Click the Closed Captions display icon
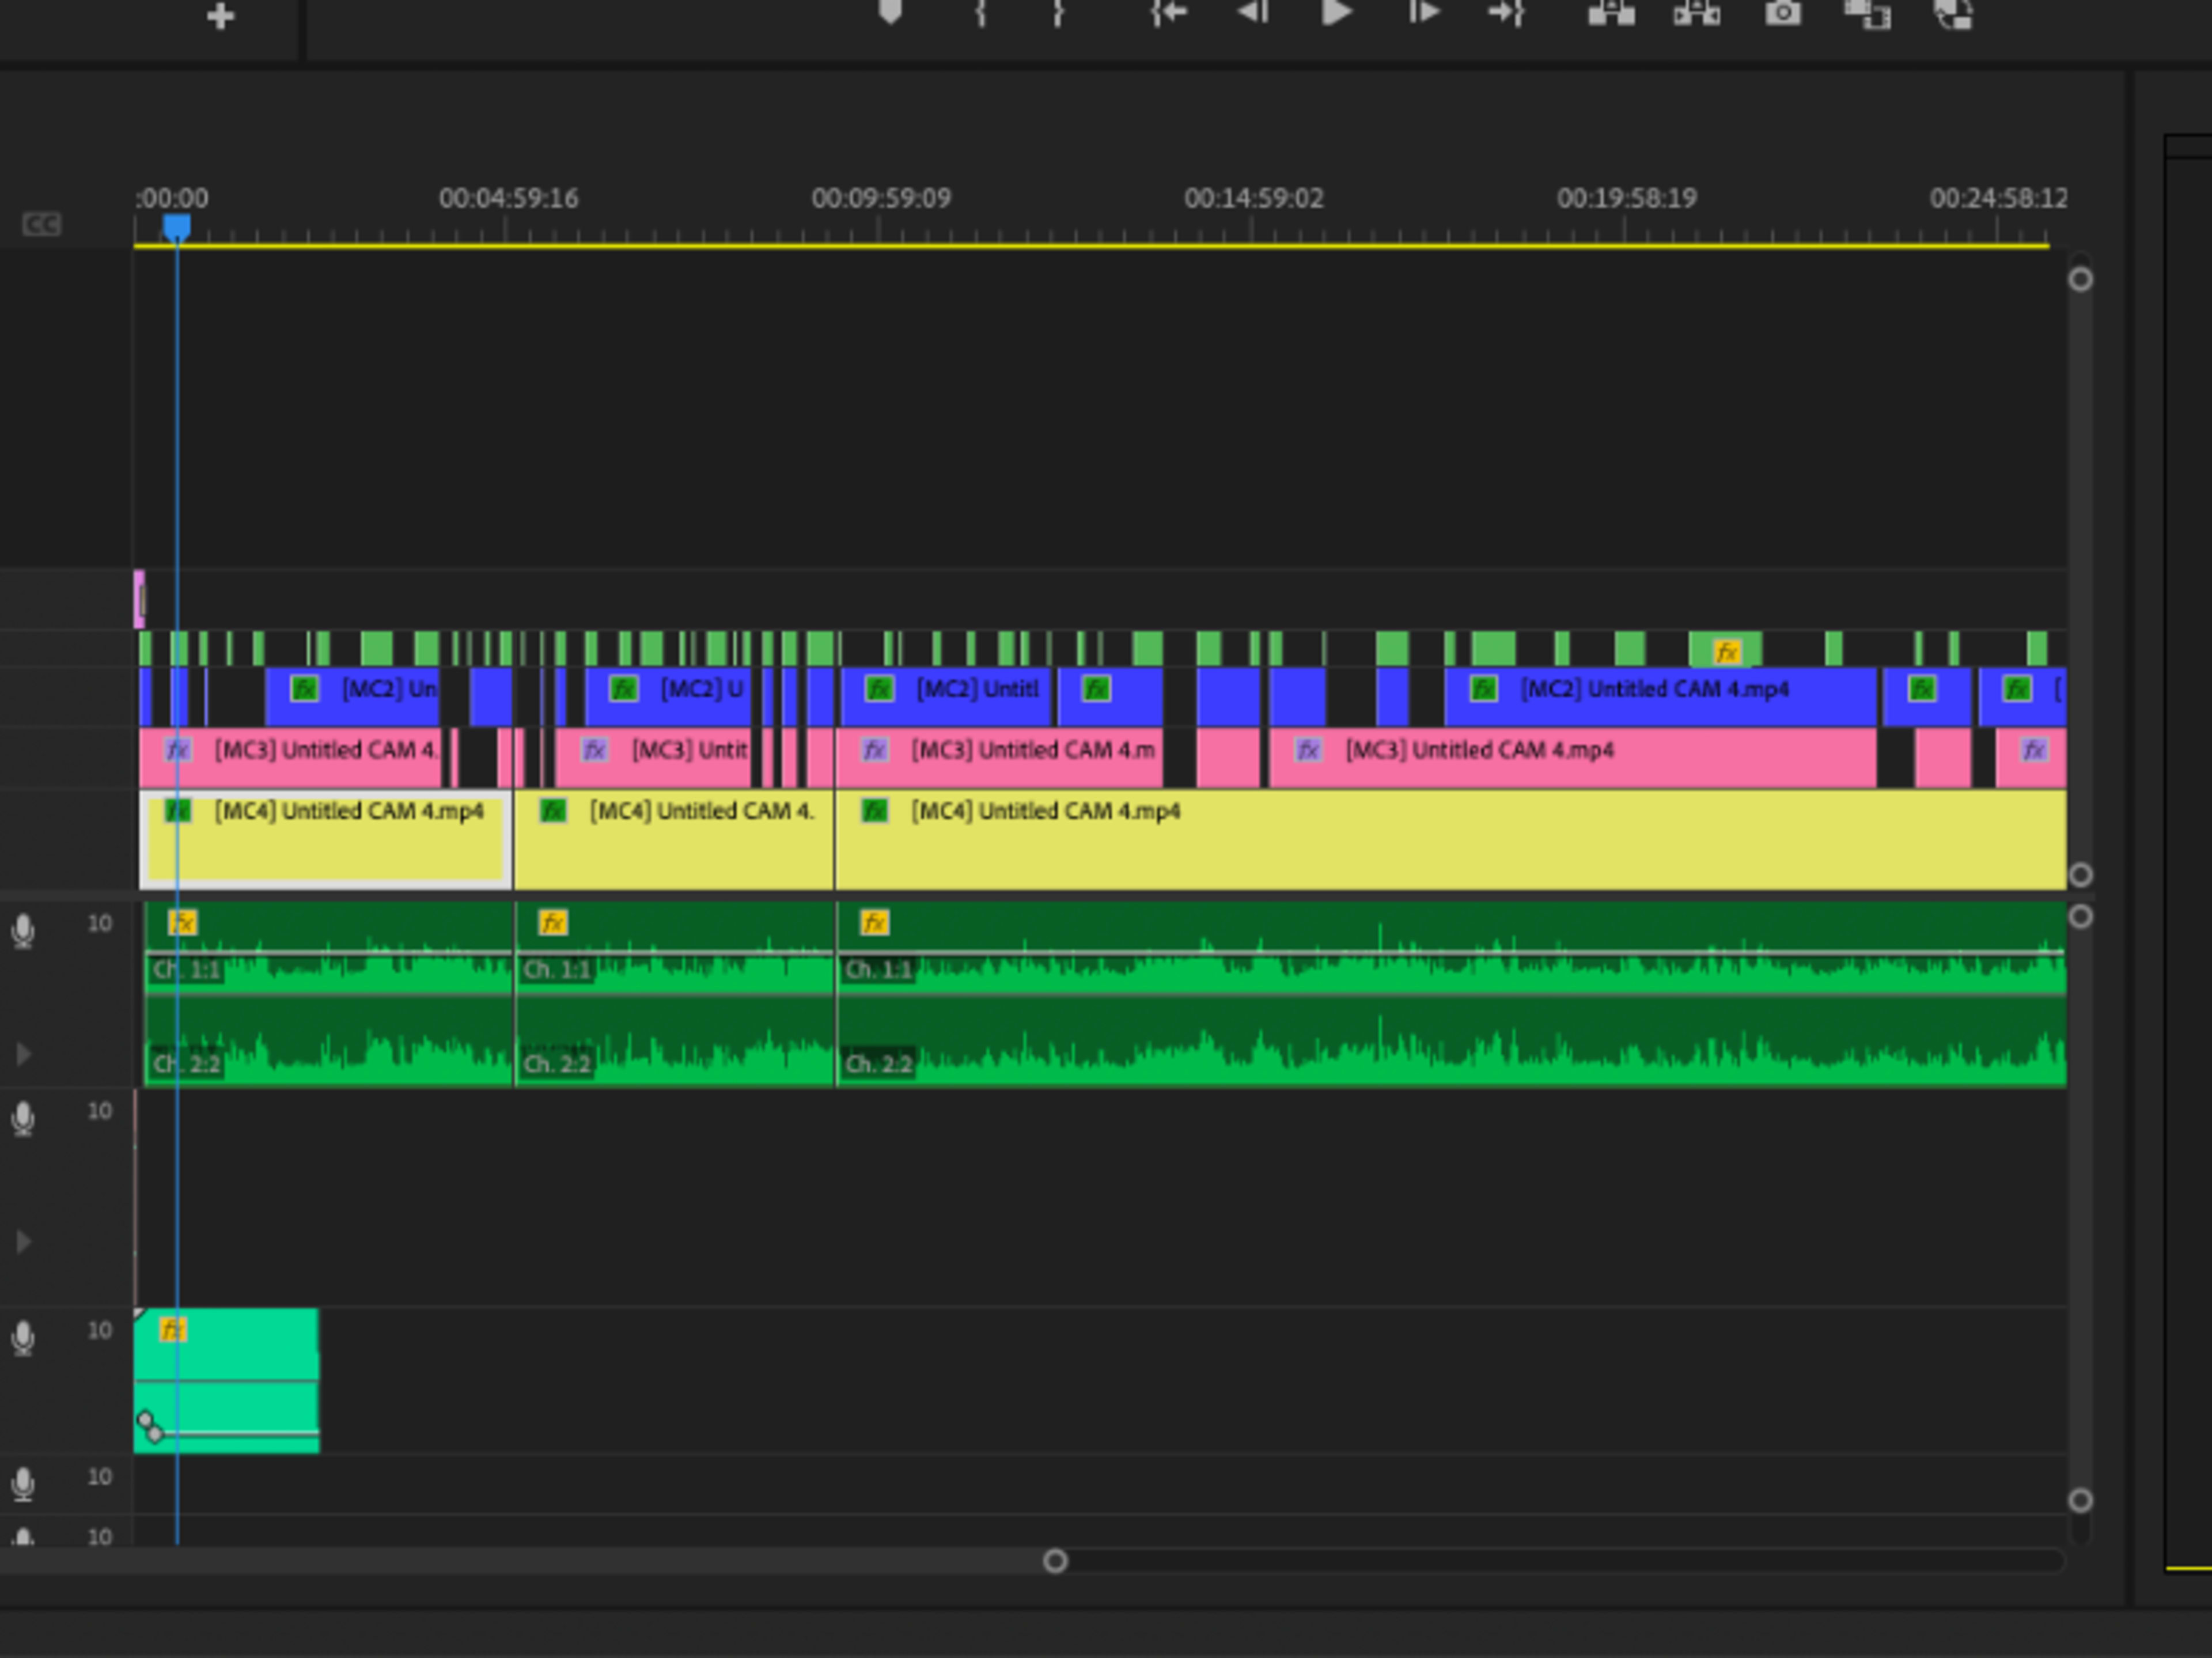The width and height of the screenshot is (2212, 1658). [42, 224]
